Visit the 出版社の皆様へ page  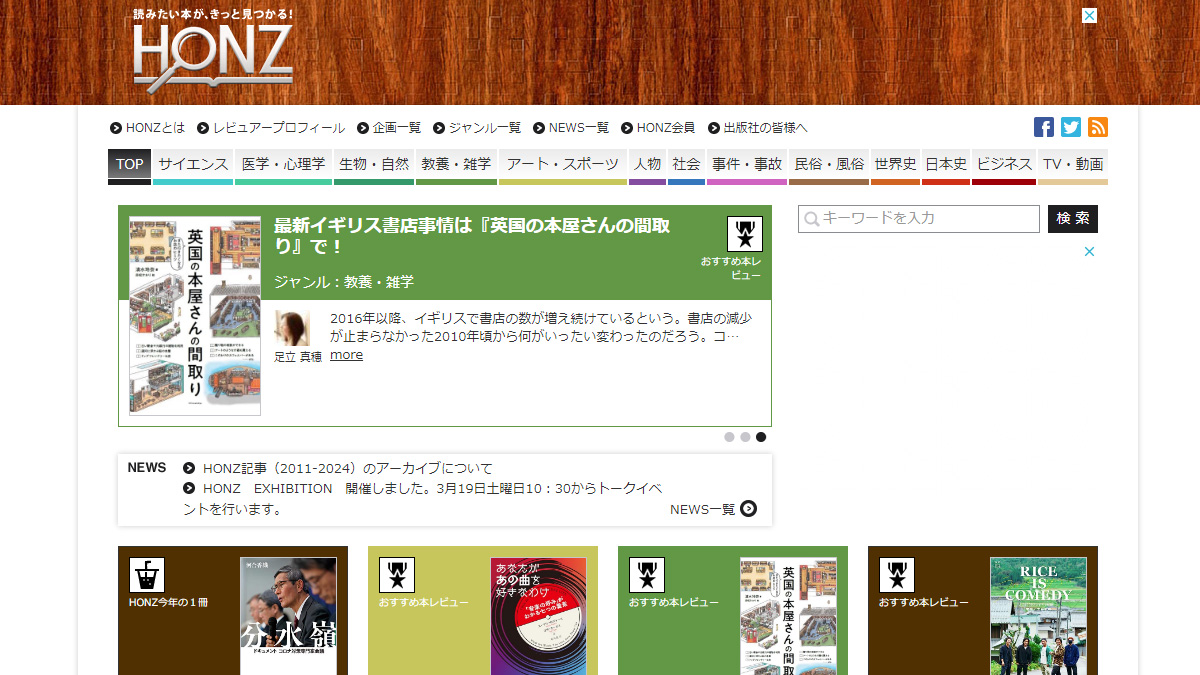click(764, 127)
